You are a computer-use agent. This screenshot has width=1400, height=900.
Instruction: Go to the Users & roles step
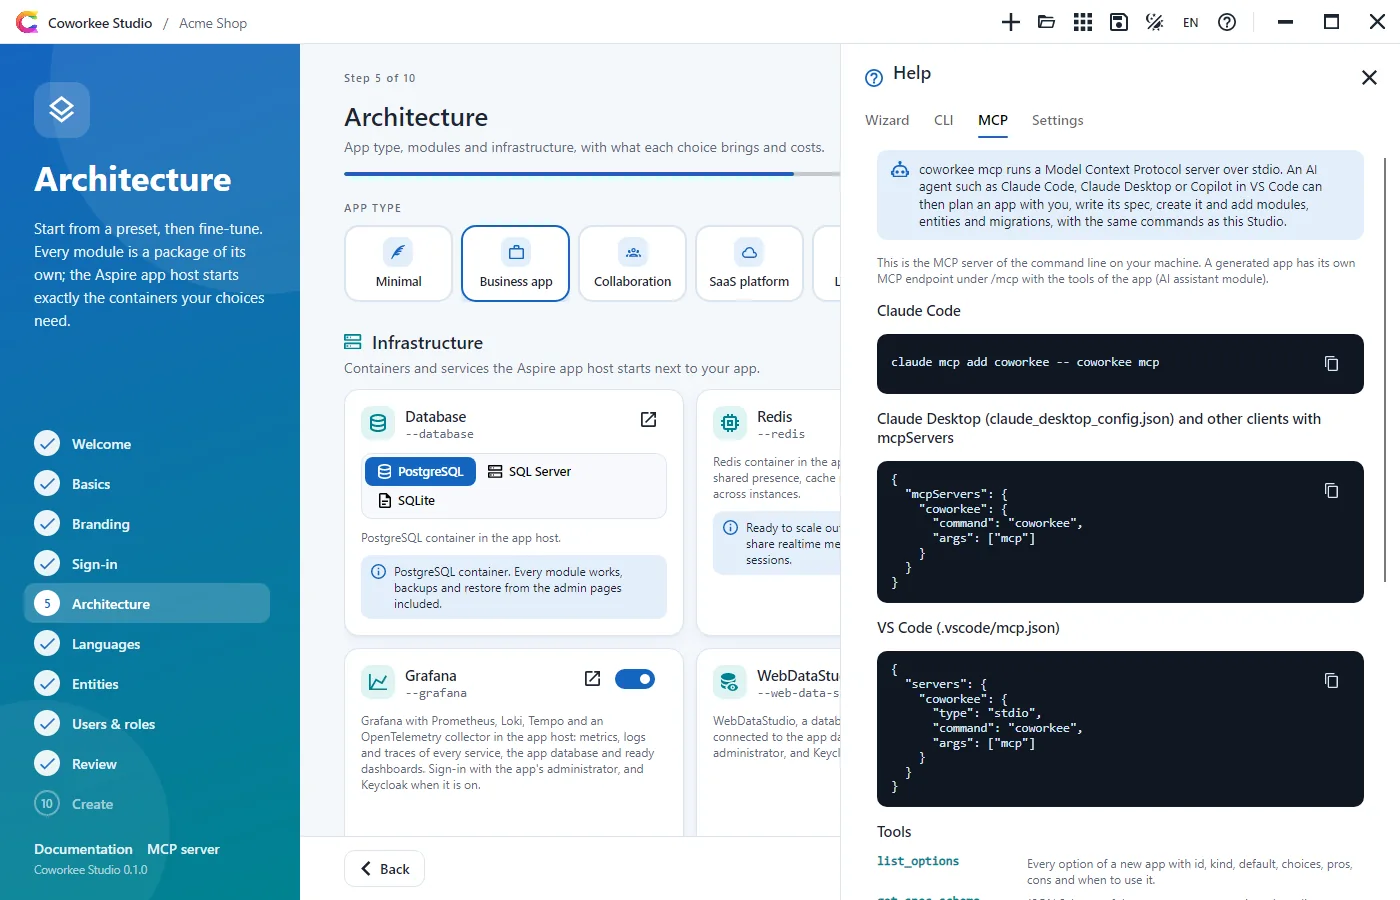click(147, 724)
